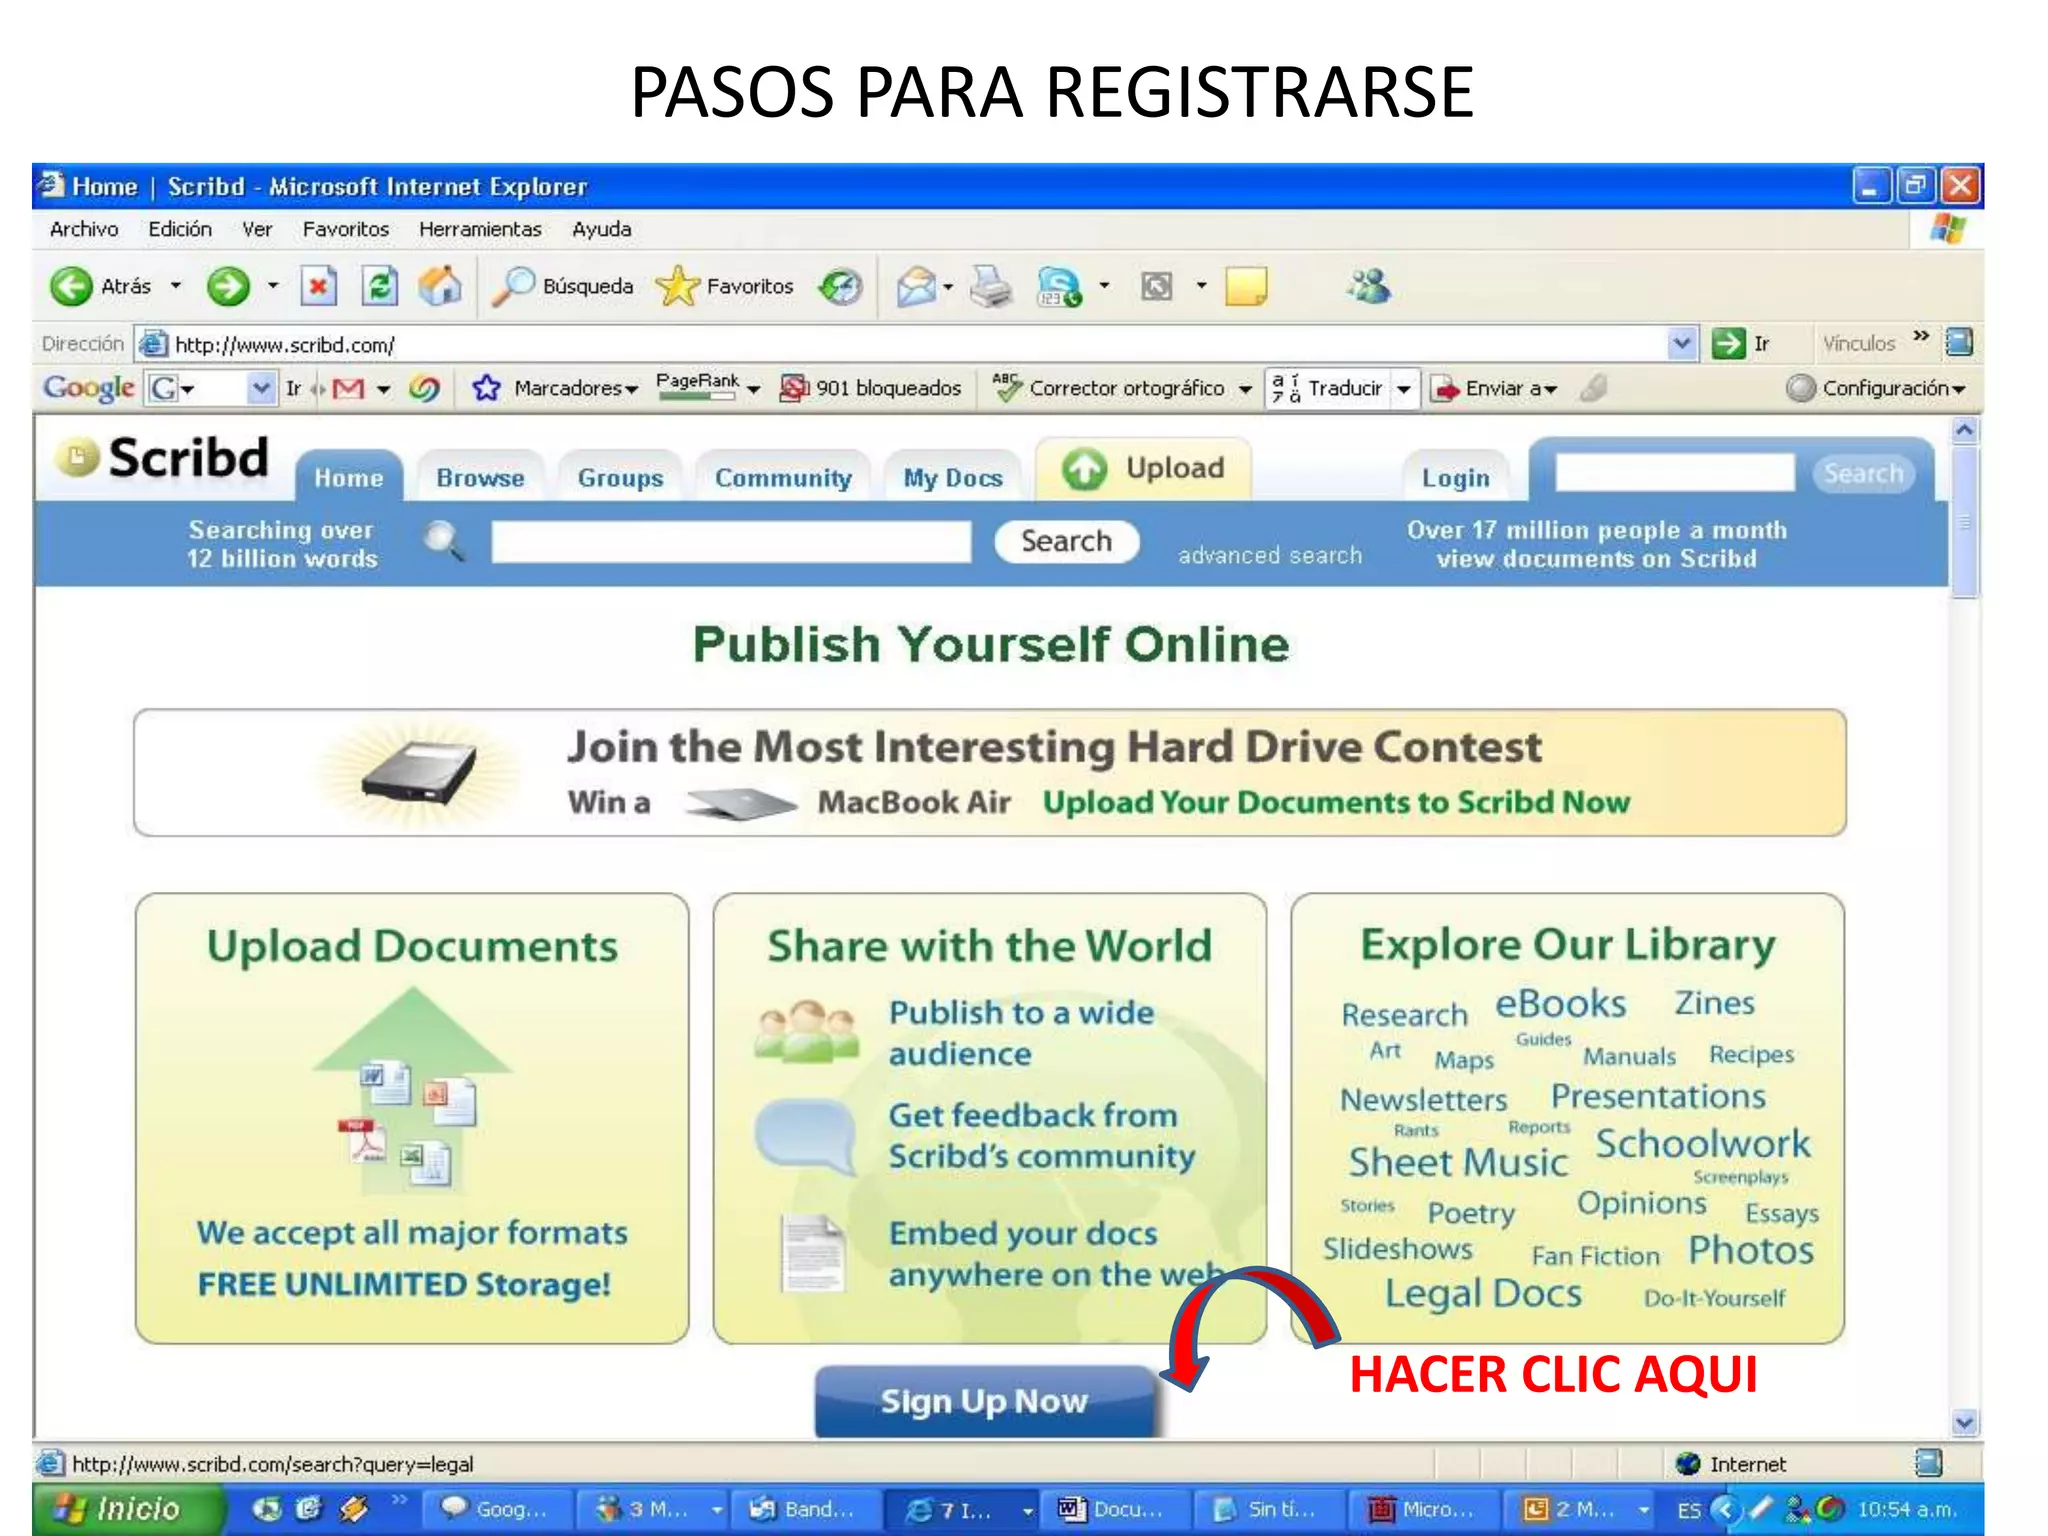This screenshot has height=1536, width=2048.
Task: Open the Favoritos star panel
Action: coord(725,287)
